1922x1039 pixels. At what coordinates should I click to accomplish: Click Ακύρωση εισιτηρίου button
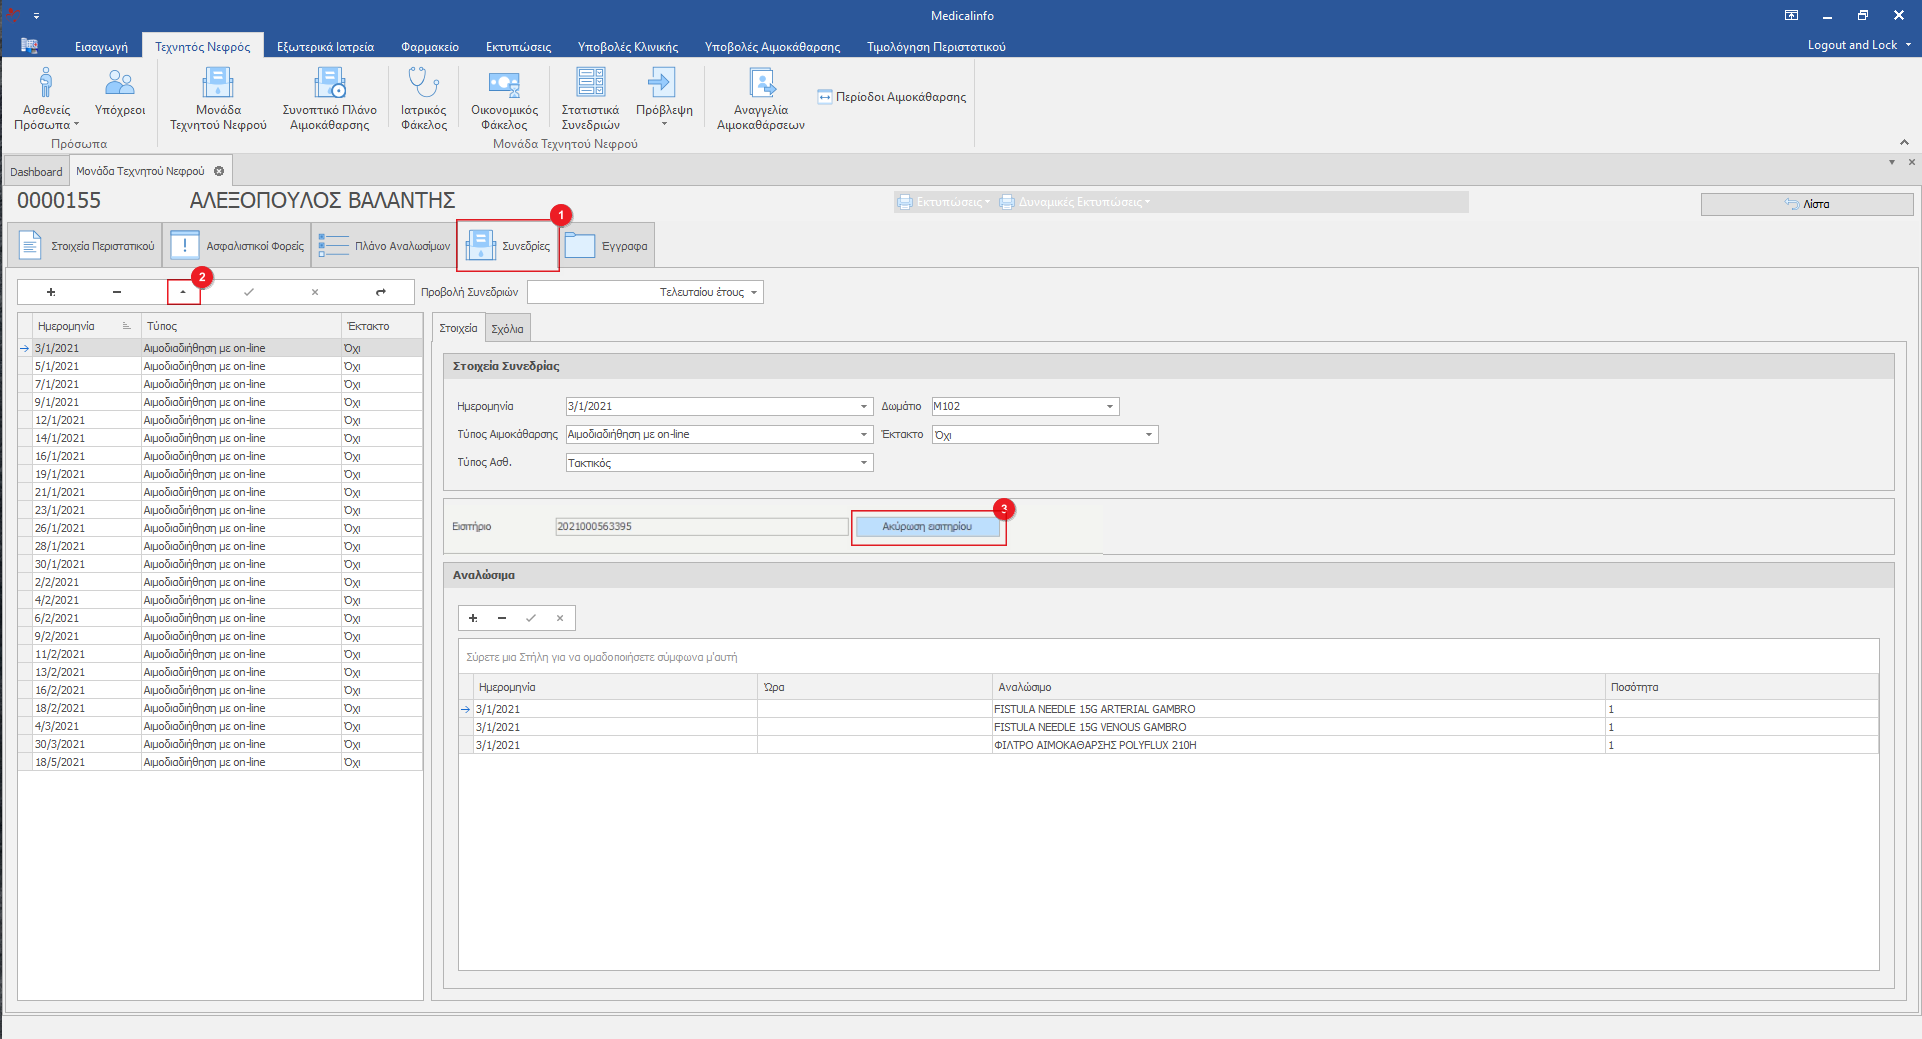927,527
